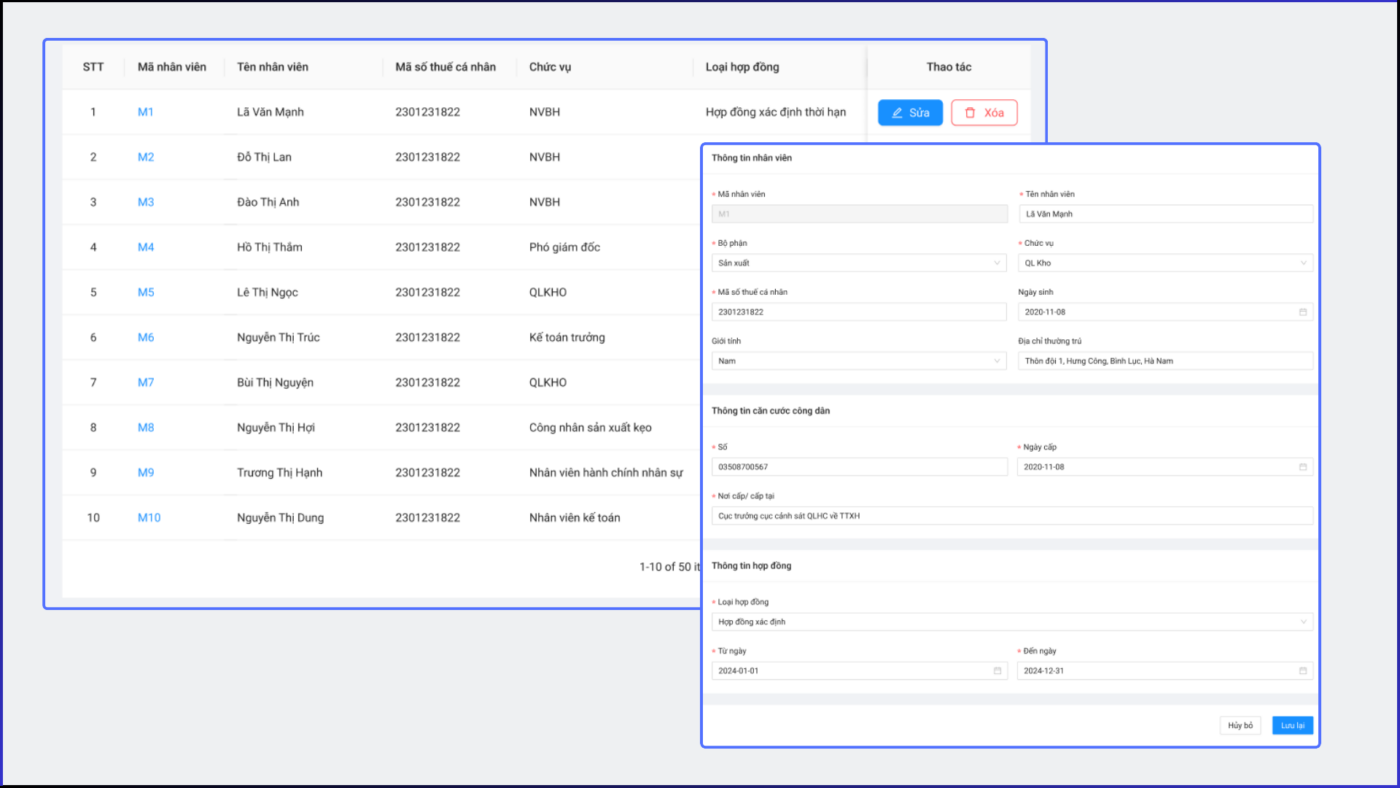Click the Xóa button in first row
This screenshot has height=788, width=1400.
(x=984, y=113)
